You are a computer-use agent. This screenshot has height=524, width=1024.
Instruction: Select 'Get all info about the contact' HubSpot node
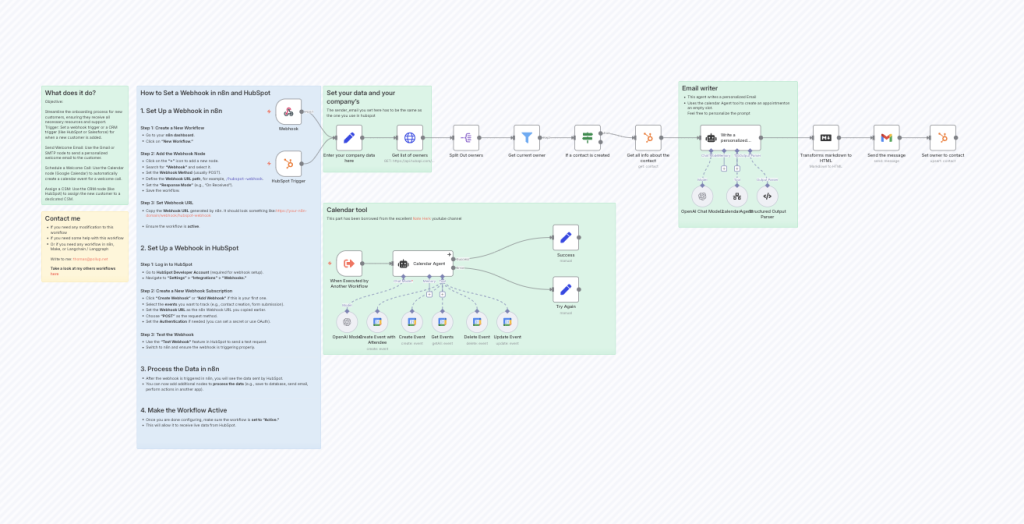pos(648,138)
